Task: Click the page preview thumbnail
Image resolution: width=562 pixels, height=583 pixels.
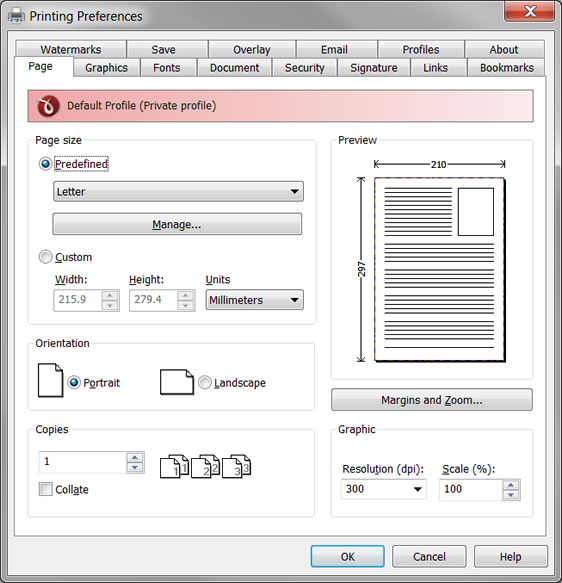Action: (x=440, y=270)
